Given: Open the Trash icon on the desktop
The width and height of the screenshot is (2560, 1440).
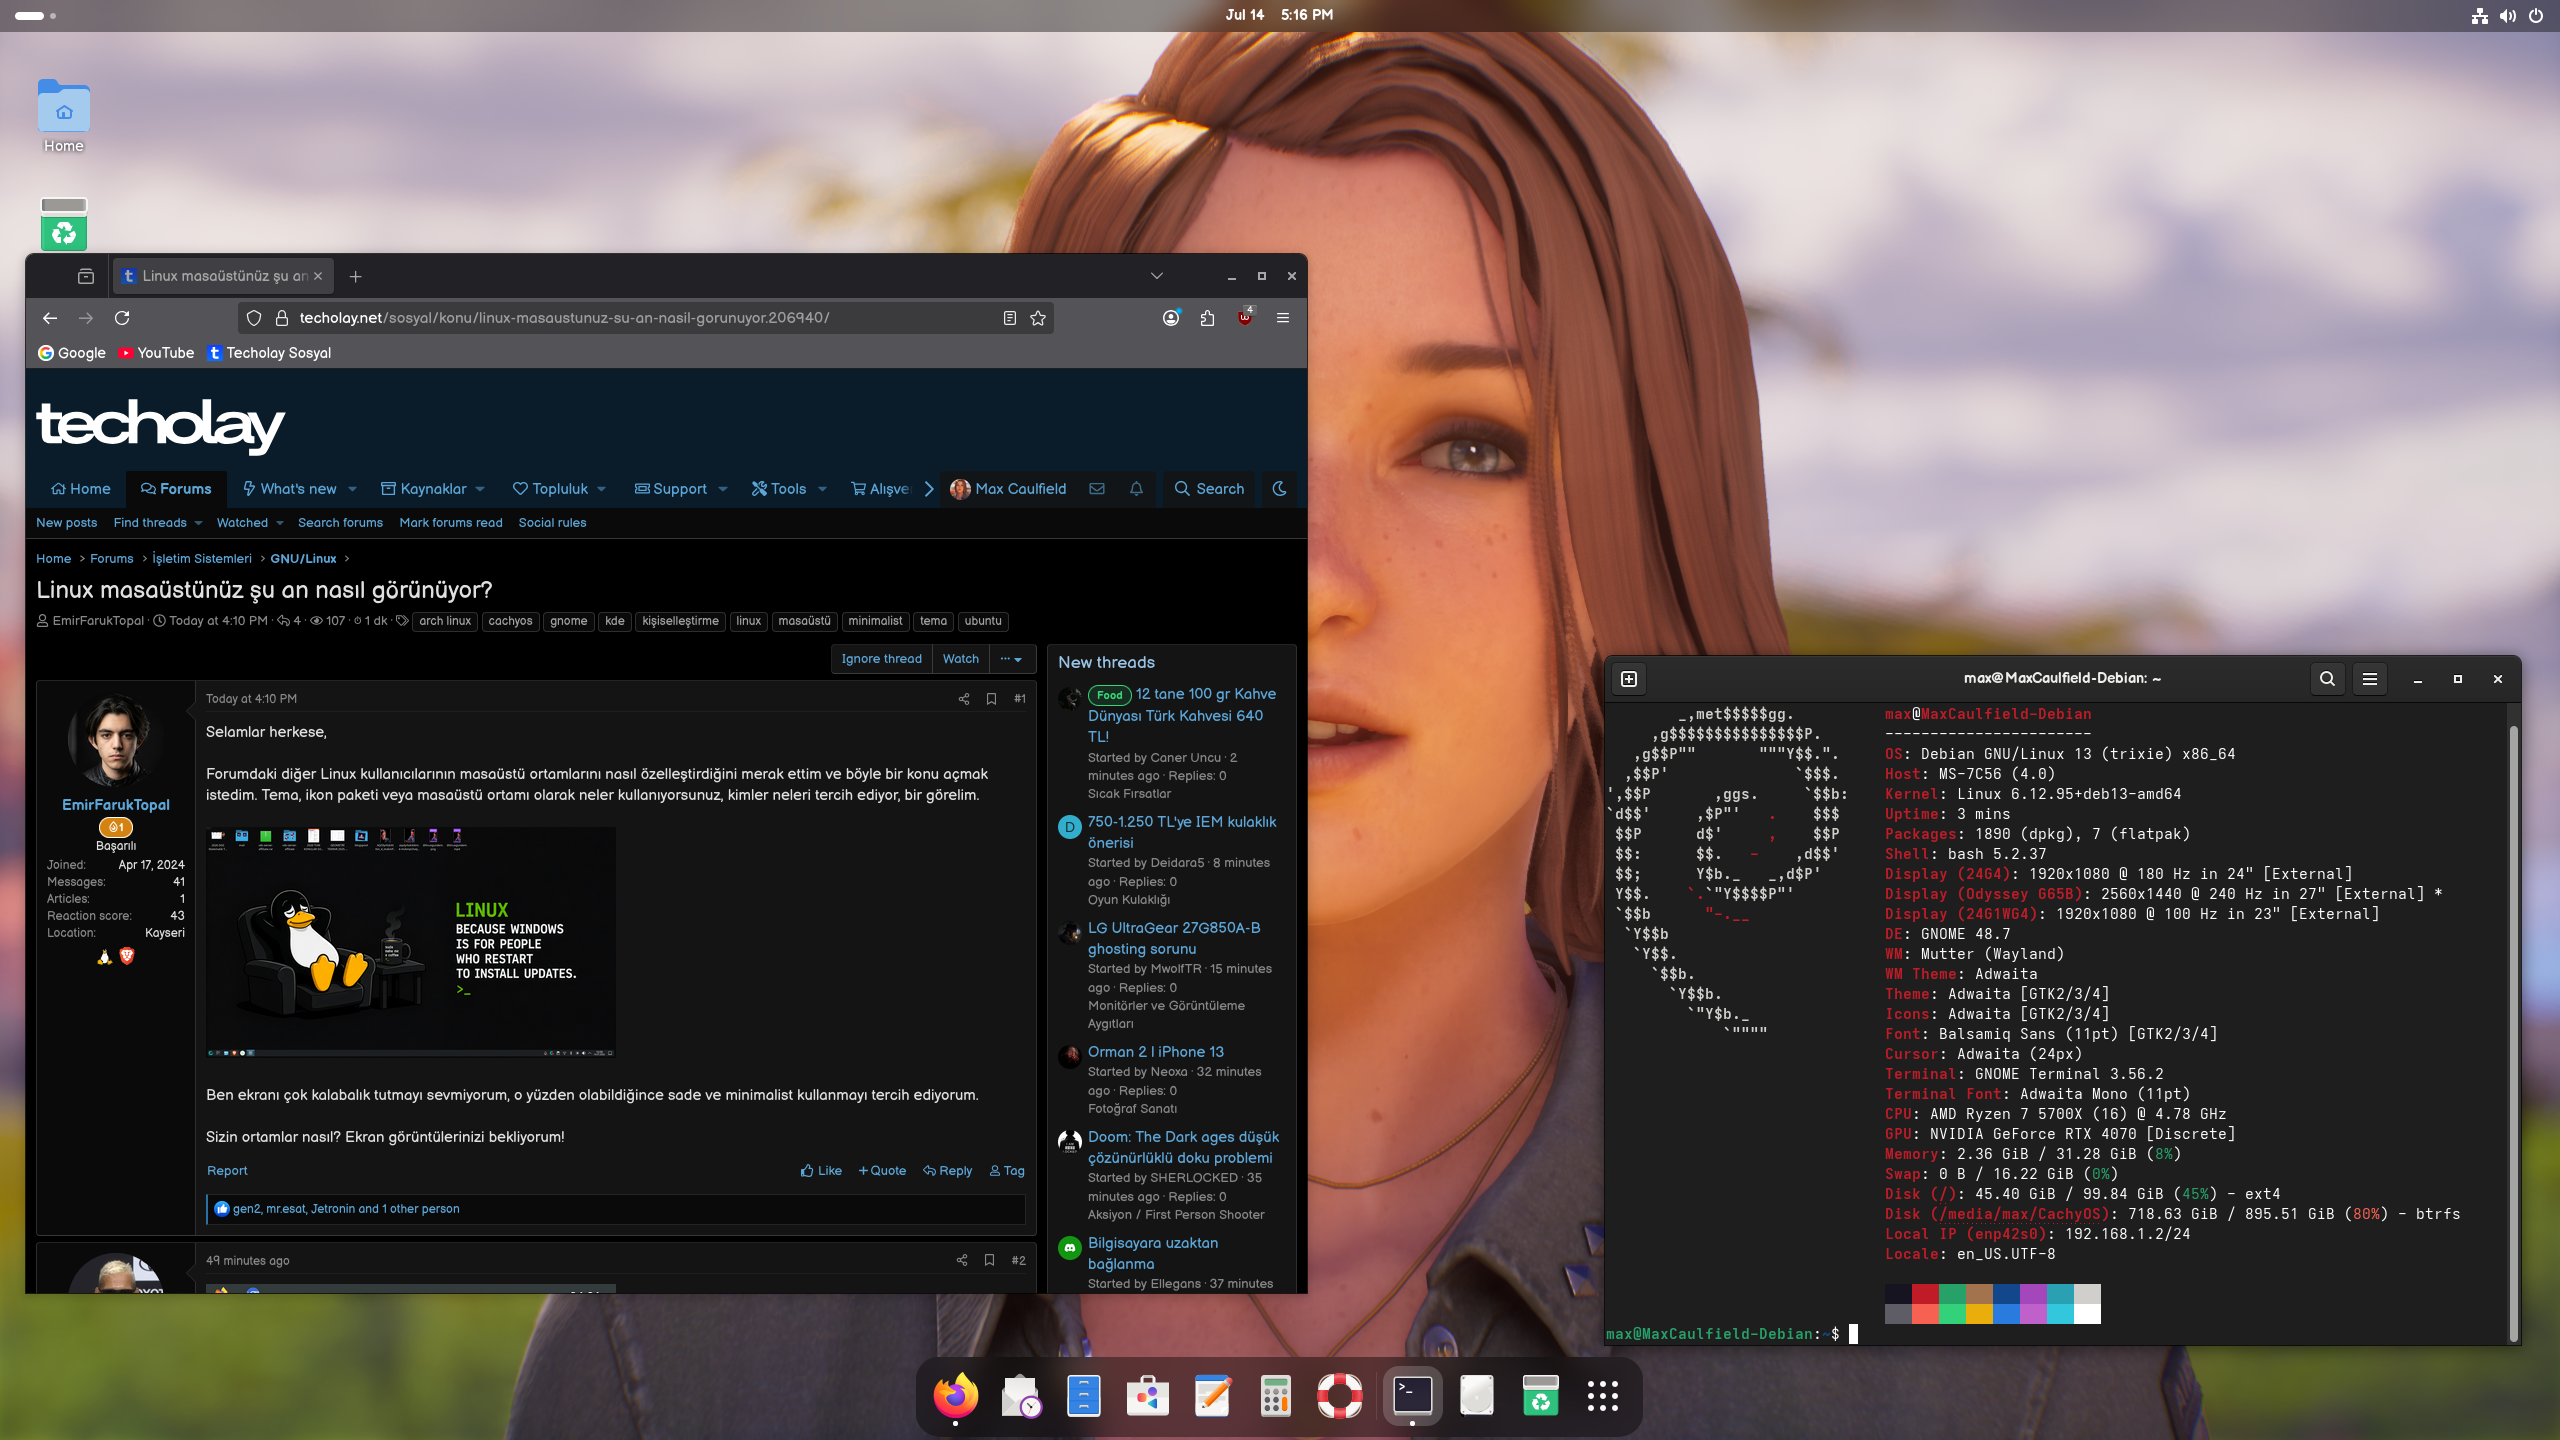Looking at the screenshot, I should point(64,223).
